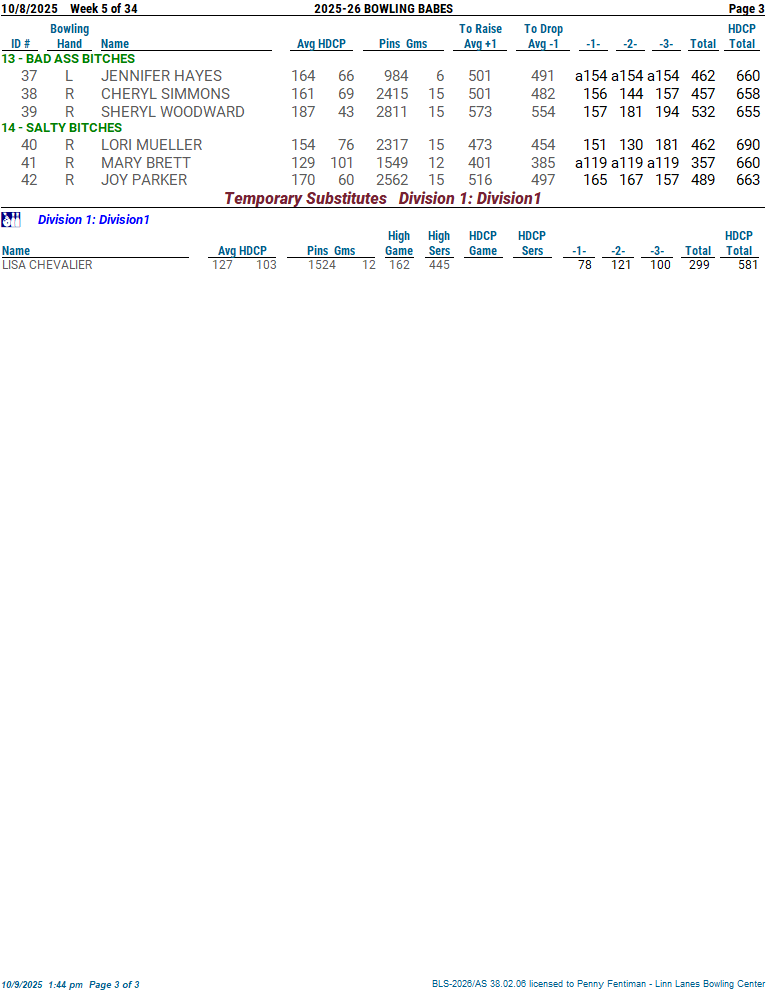Viewport: 768px width, 991px height.
Task: Click the bowling pins icon beside Division 1
Action: [x=11, y=219]
